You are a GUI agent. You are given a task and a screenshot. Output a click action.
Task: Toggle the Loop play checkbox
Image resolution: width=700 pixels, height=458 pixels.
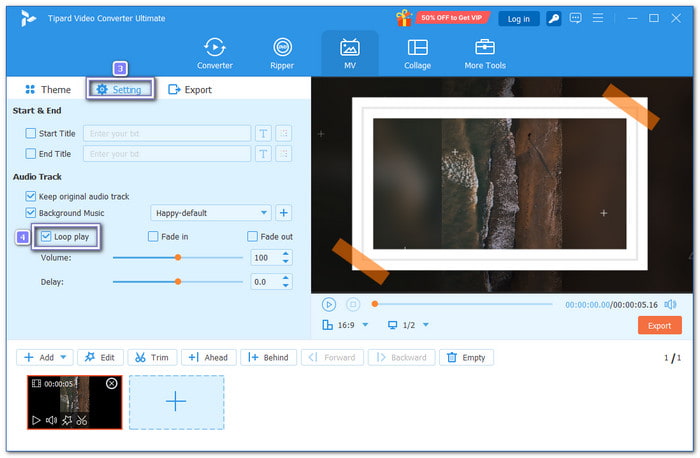(x=46, y=237)
